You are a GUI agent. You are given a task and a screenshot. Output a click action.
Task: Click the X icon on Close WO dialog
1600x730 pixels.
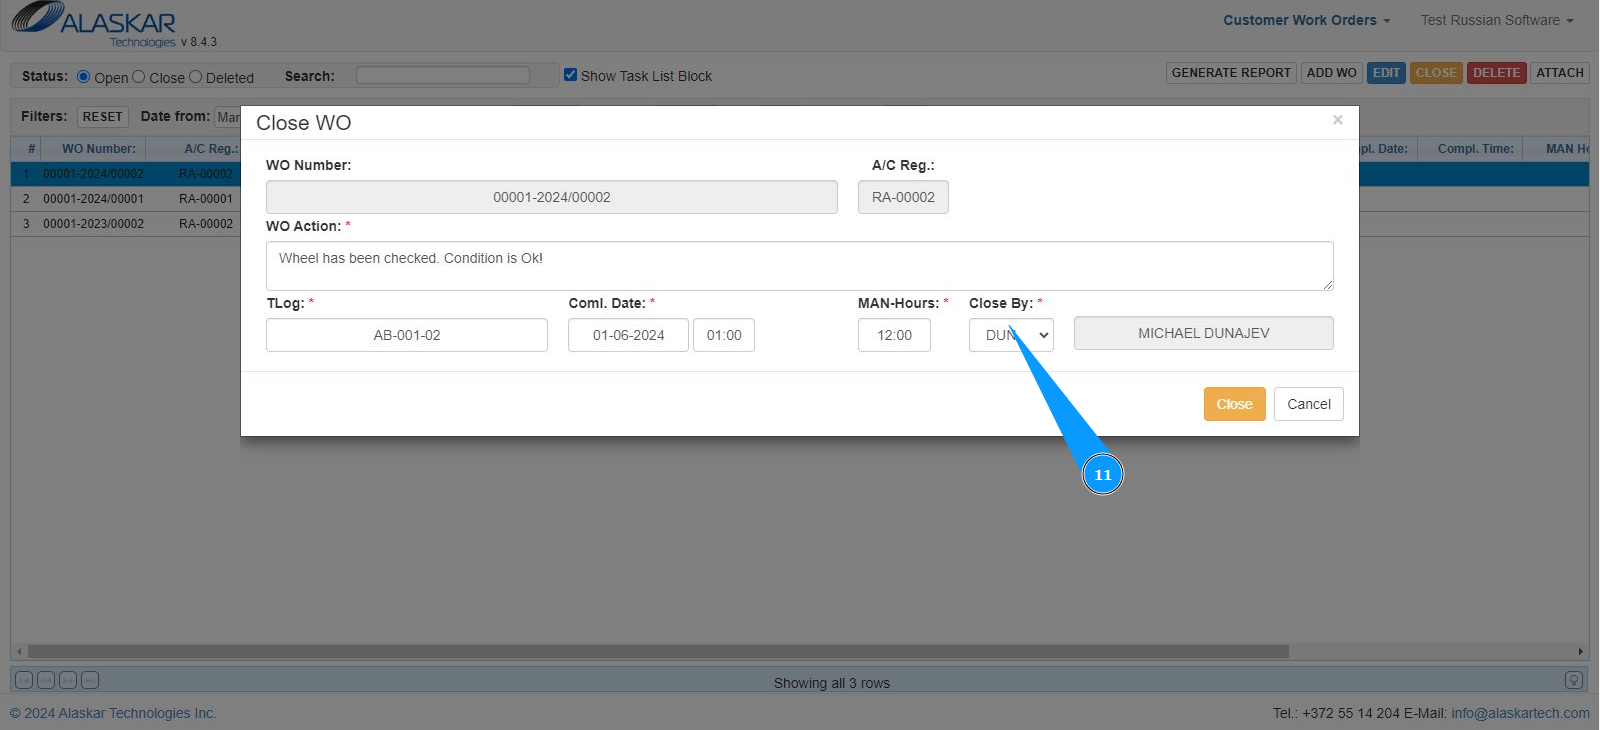[x=1337, y=120]
